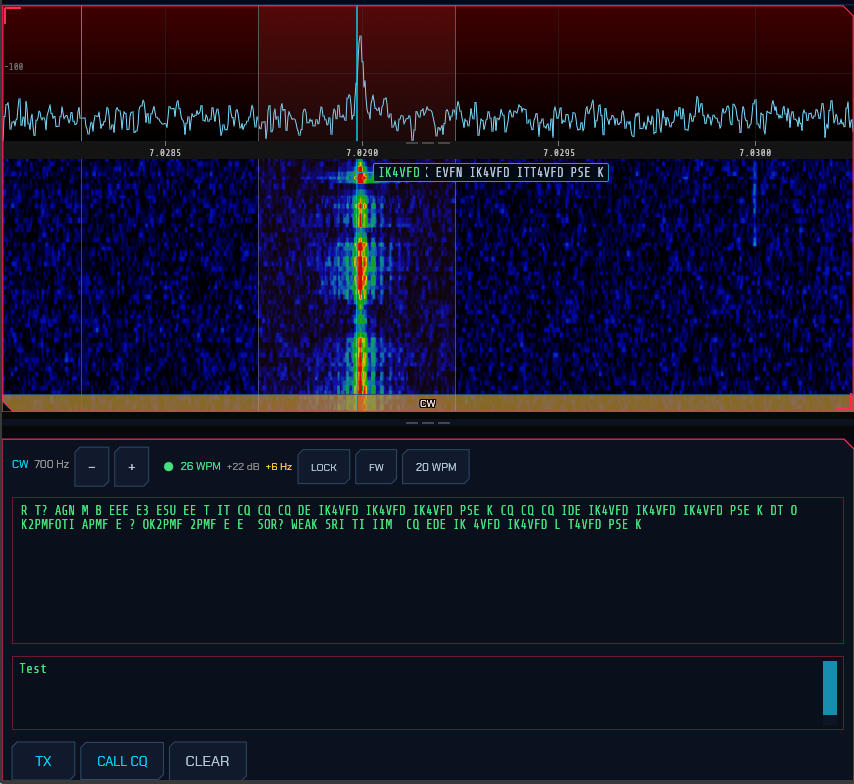Click the IK4VFD callsign label on waterfall
The width and height of the screenshot is (854, 784).
[x=399, y=173]
